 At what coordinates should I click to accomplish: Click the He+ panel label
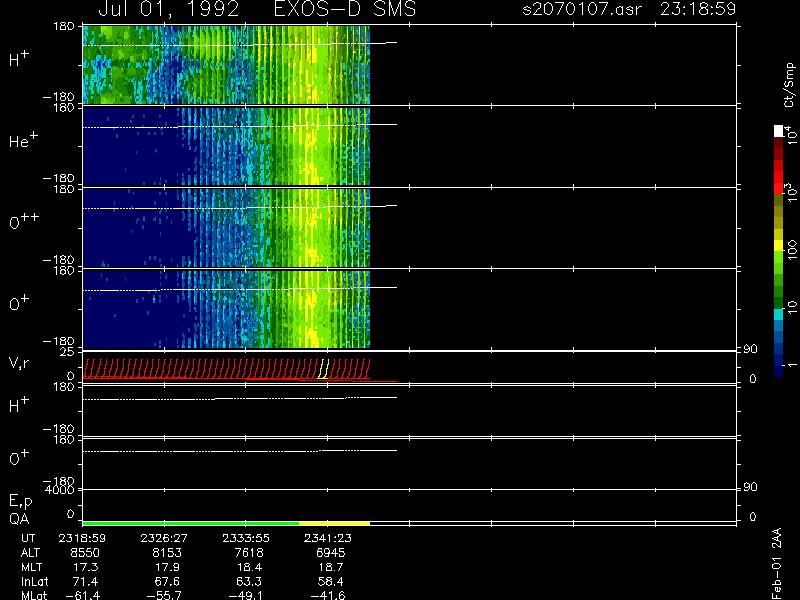click(x=23, y=140)
